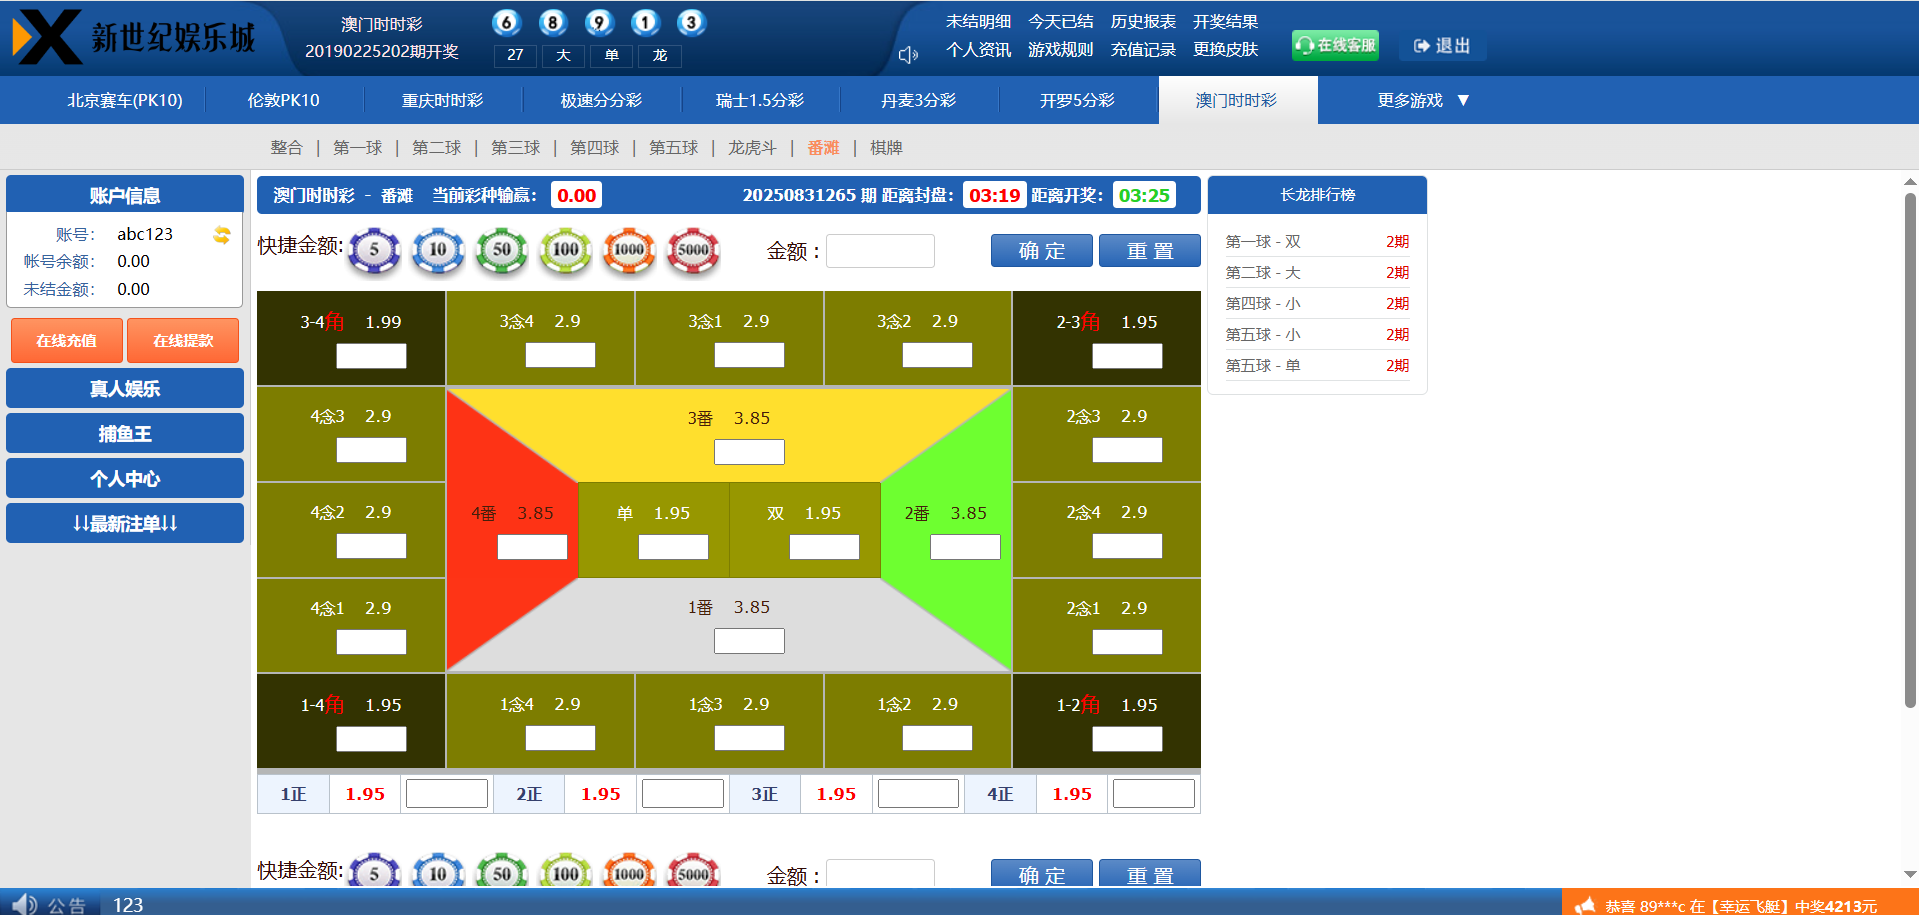Select the 10 chip in top quick-amount row
This screenshot has height=915, width=1919.
click(438, 250)
